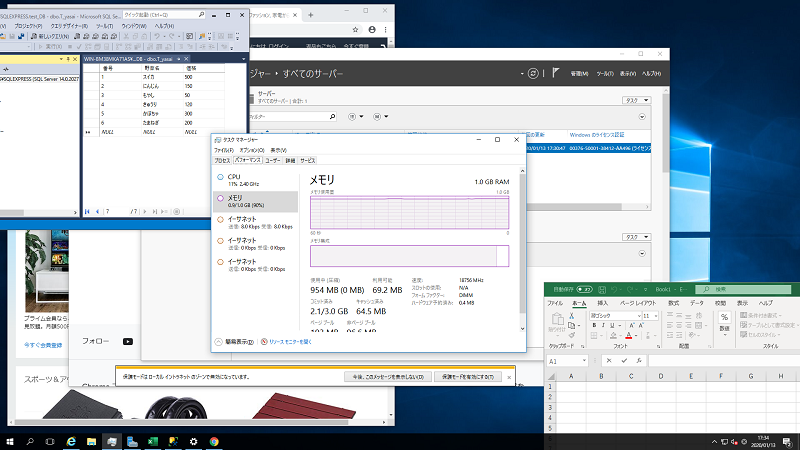Open the Excel font size dropdown
Screen dimensions: 800x450
click(657, 315)
